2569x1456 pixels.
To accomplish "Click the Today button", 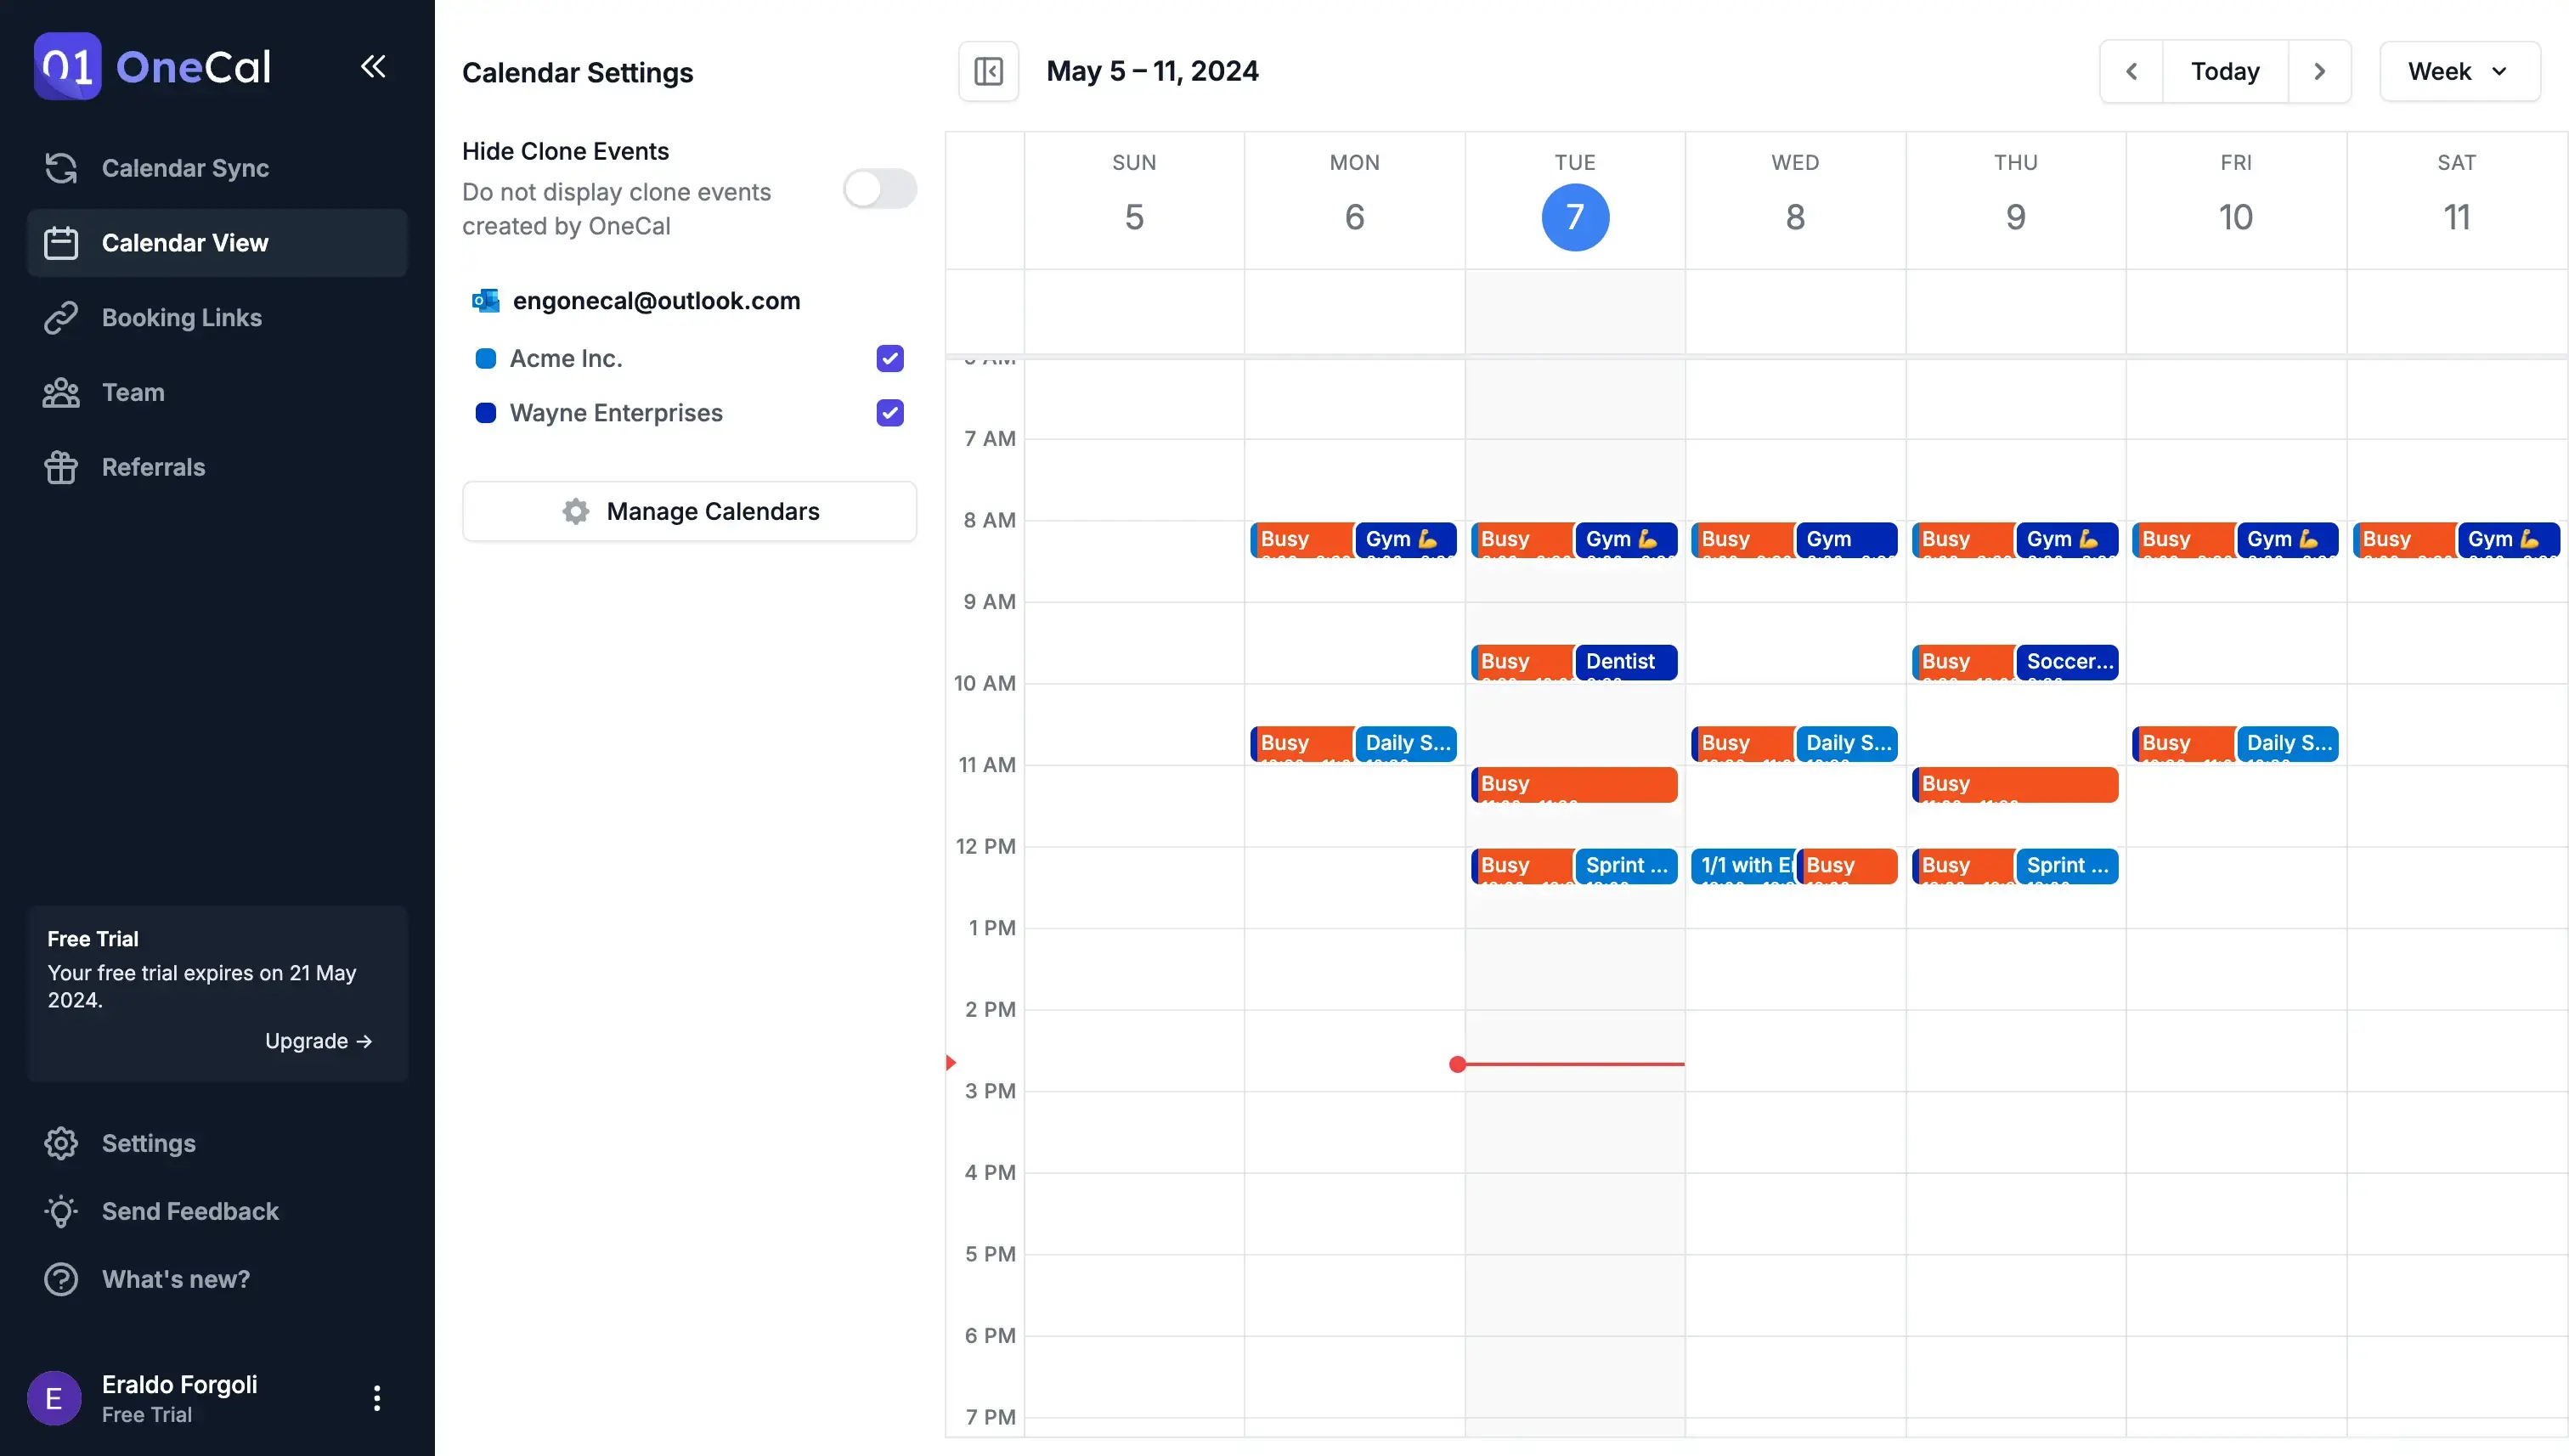I will tap(2225, 72).
